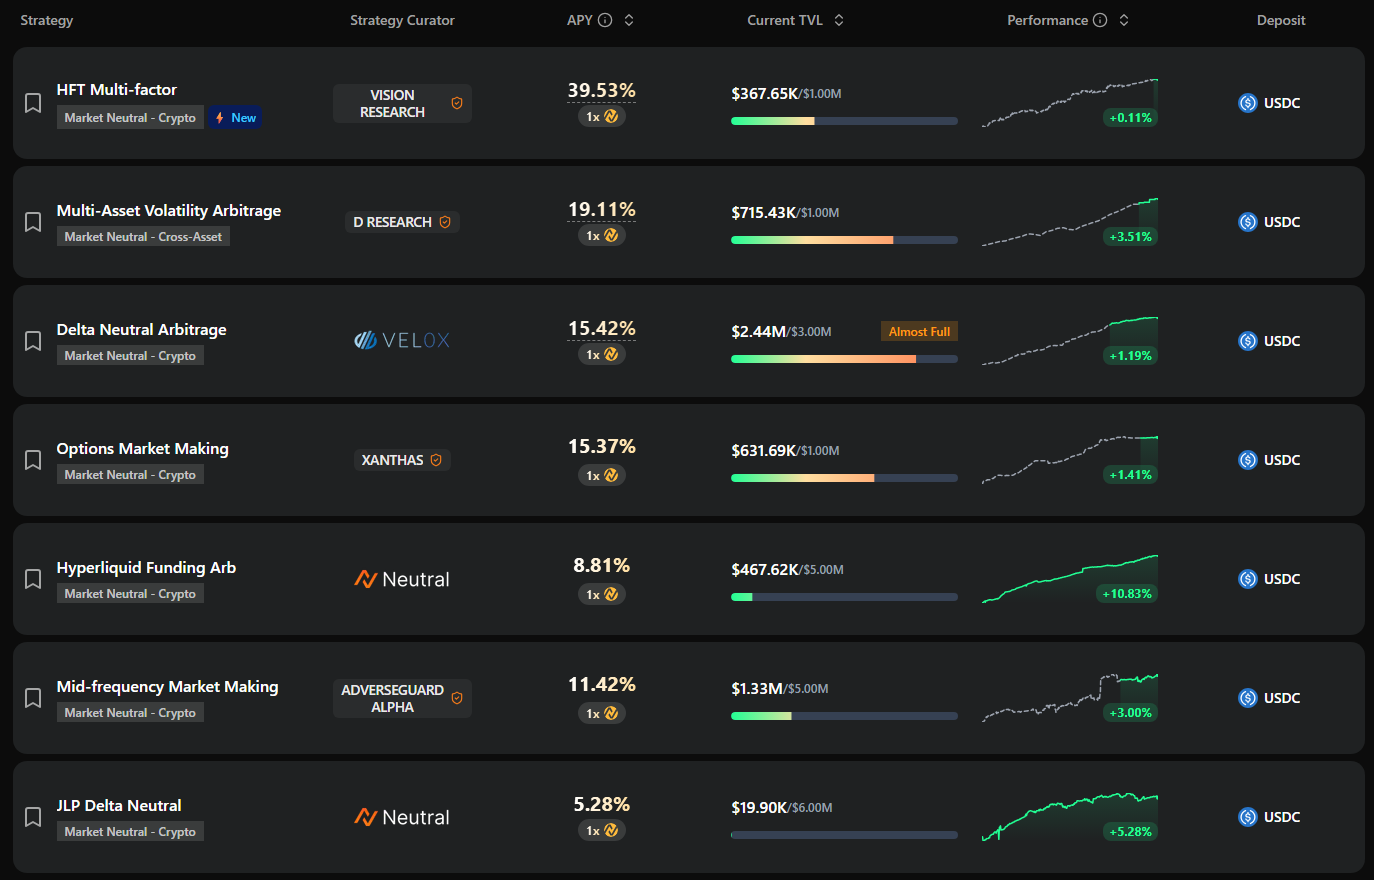Click Neutral logo for Hyperliquid Funding Arb
Image resolution: width=1374 pixels, height=880 pixels.
coord(402,579)
